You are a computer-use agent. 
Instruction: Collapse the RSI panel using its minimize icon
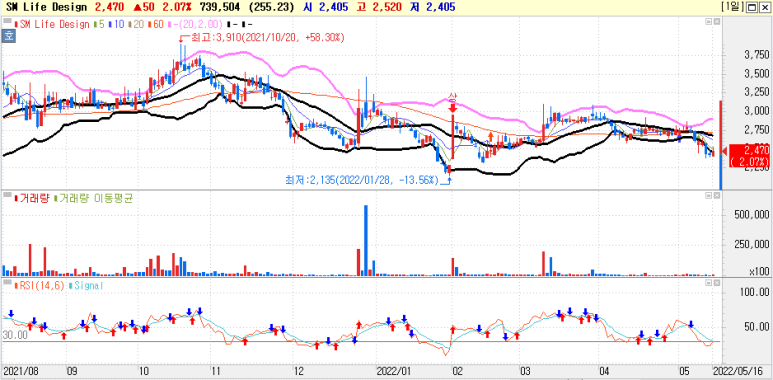pyautogui.click(x=708, y=283)
